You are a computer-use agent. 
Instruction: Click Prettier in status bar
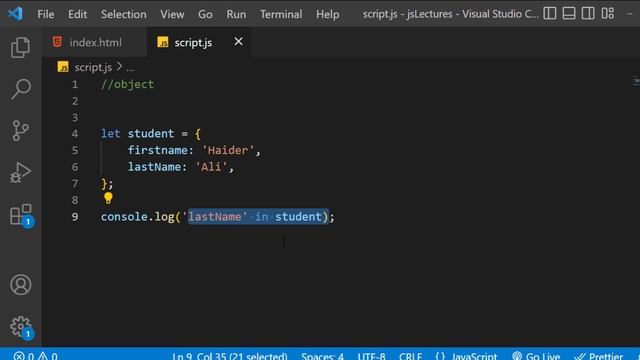click(x=598, y=356)
